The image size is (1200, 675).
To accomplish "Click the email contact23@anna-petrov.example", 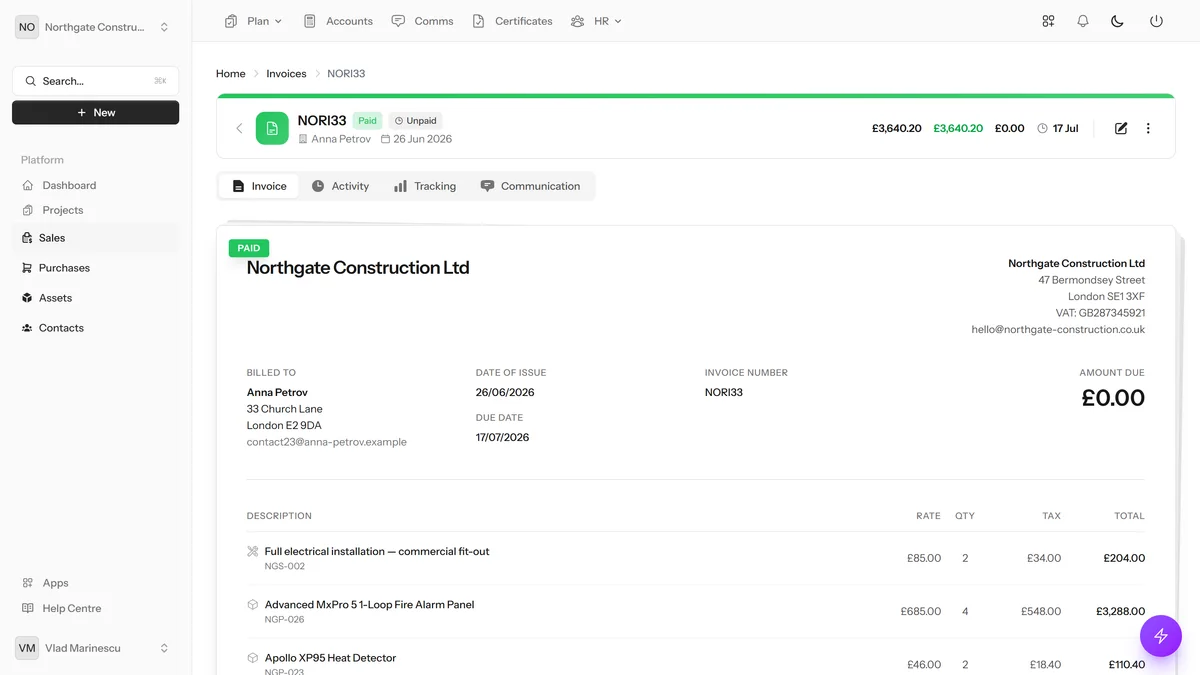I will click(x=327, y=442).
